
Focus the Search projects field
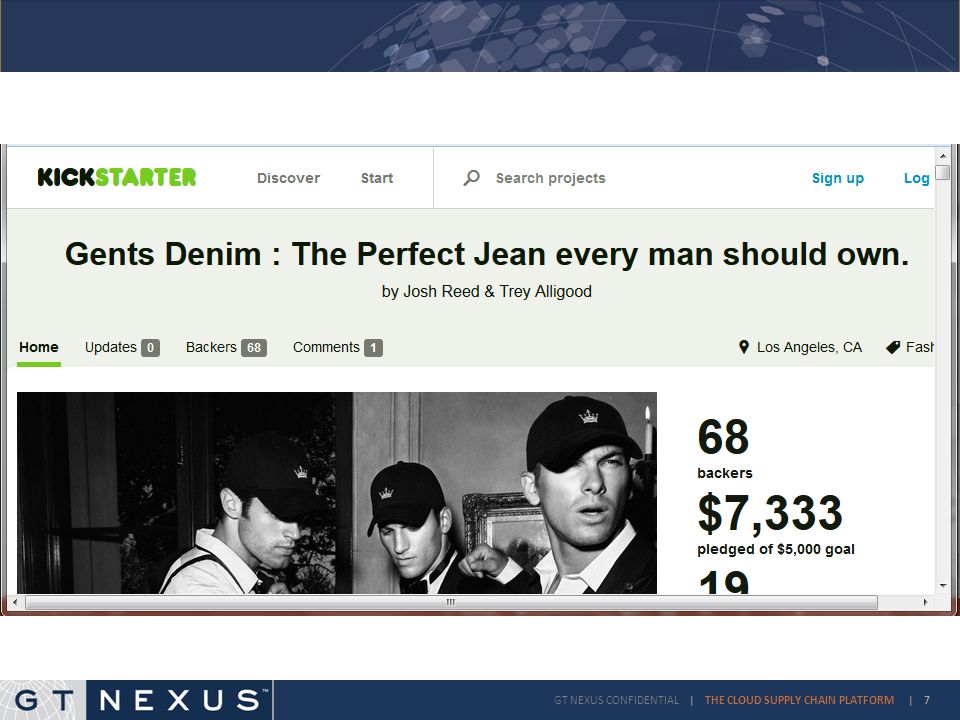coord(550,178)
